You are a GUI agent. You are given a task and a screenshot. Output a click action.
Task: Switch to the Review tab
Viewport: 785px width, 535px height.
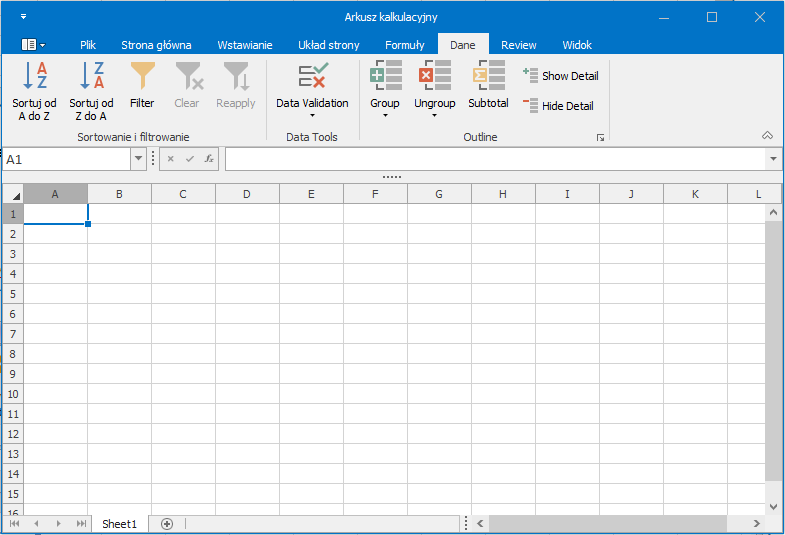(519, 45)
